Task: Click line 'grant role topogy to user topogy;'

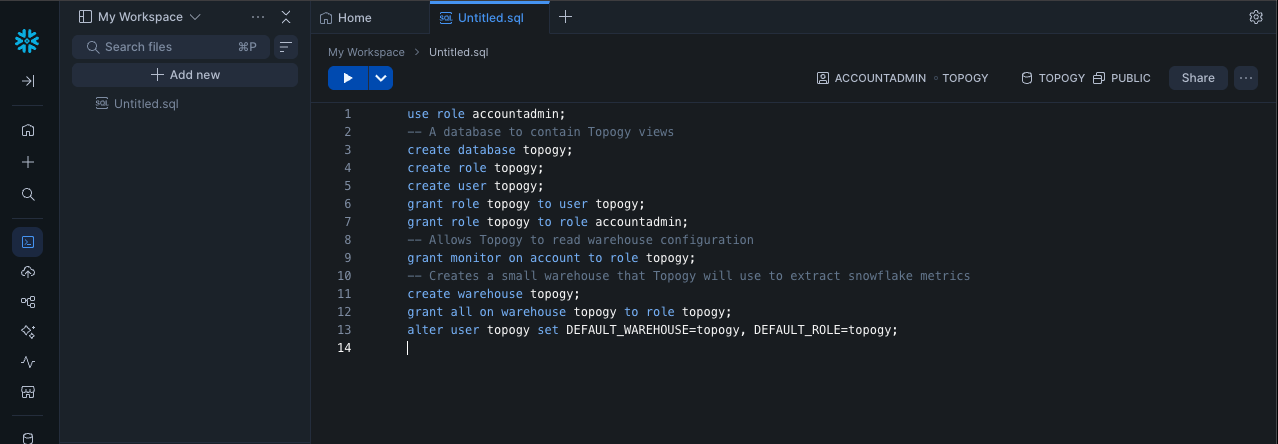Action: [526, 204]
